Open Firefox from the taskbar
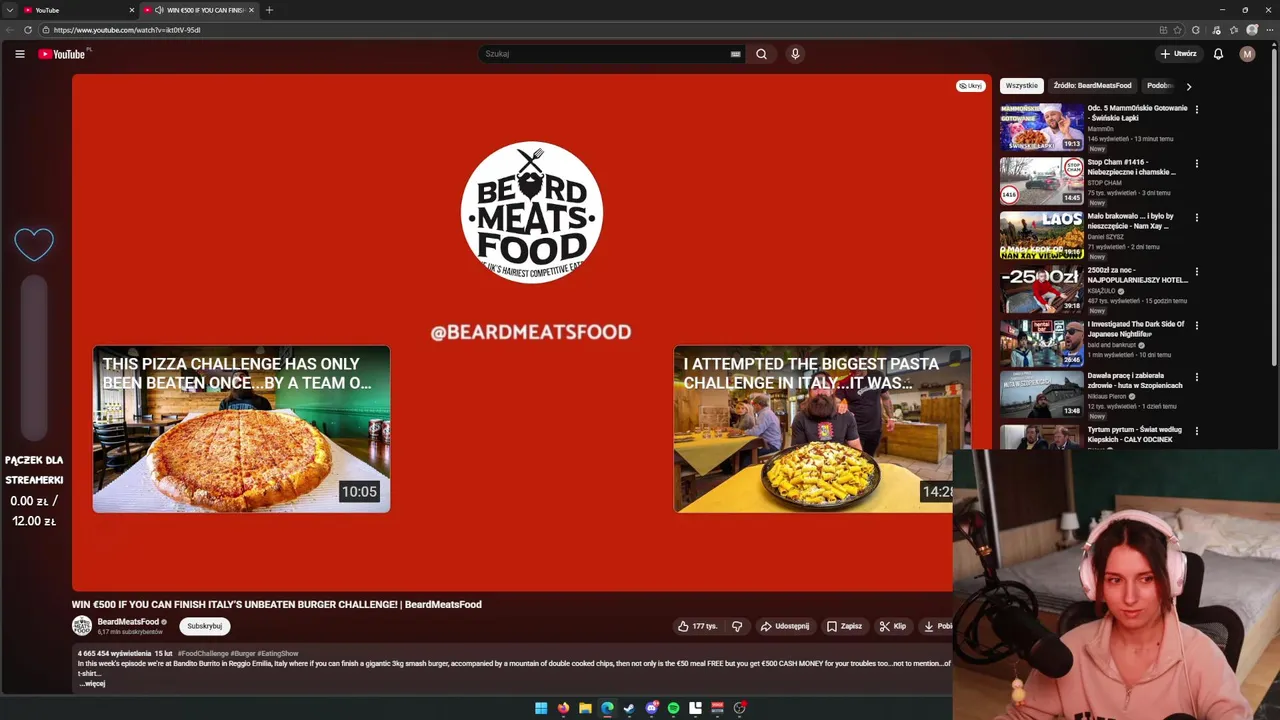 pos(563,708)
